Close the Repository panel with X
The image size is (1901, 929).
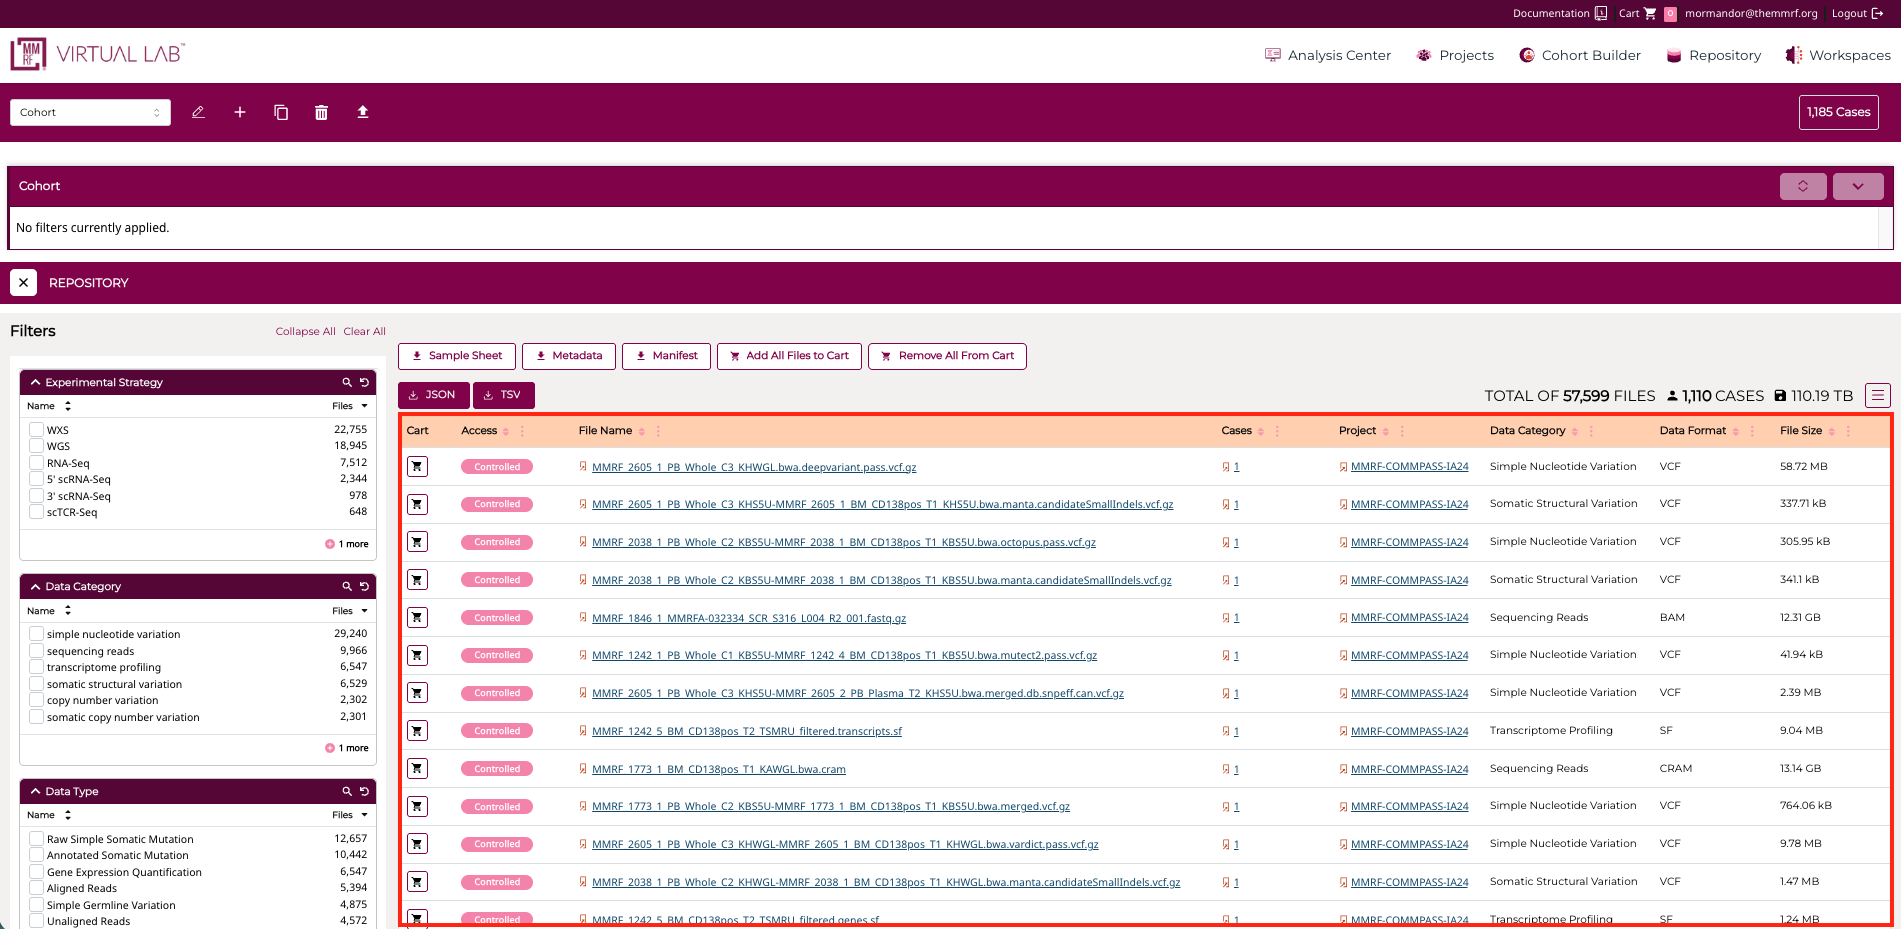pyautogui.click(x=24, y=283)
